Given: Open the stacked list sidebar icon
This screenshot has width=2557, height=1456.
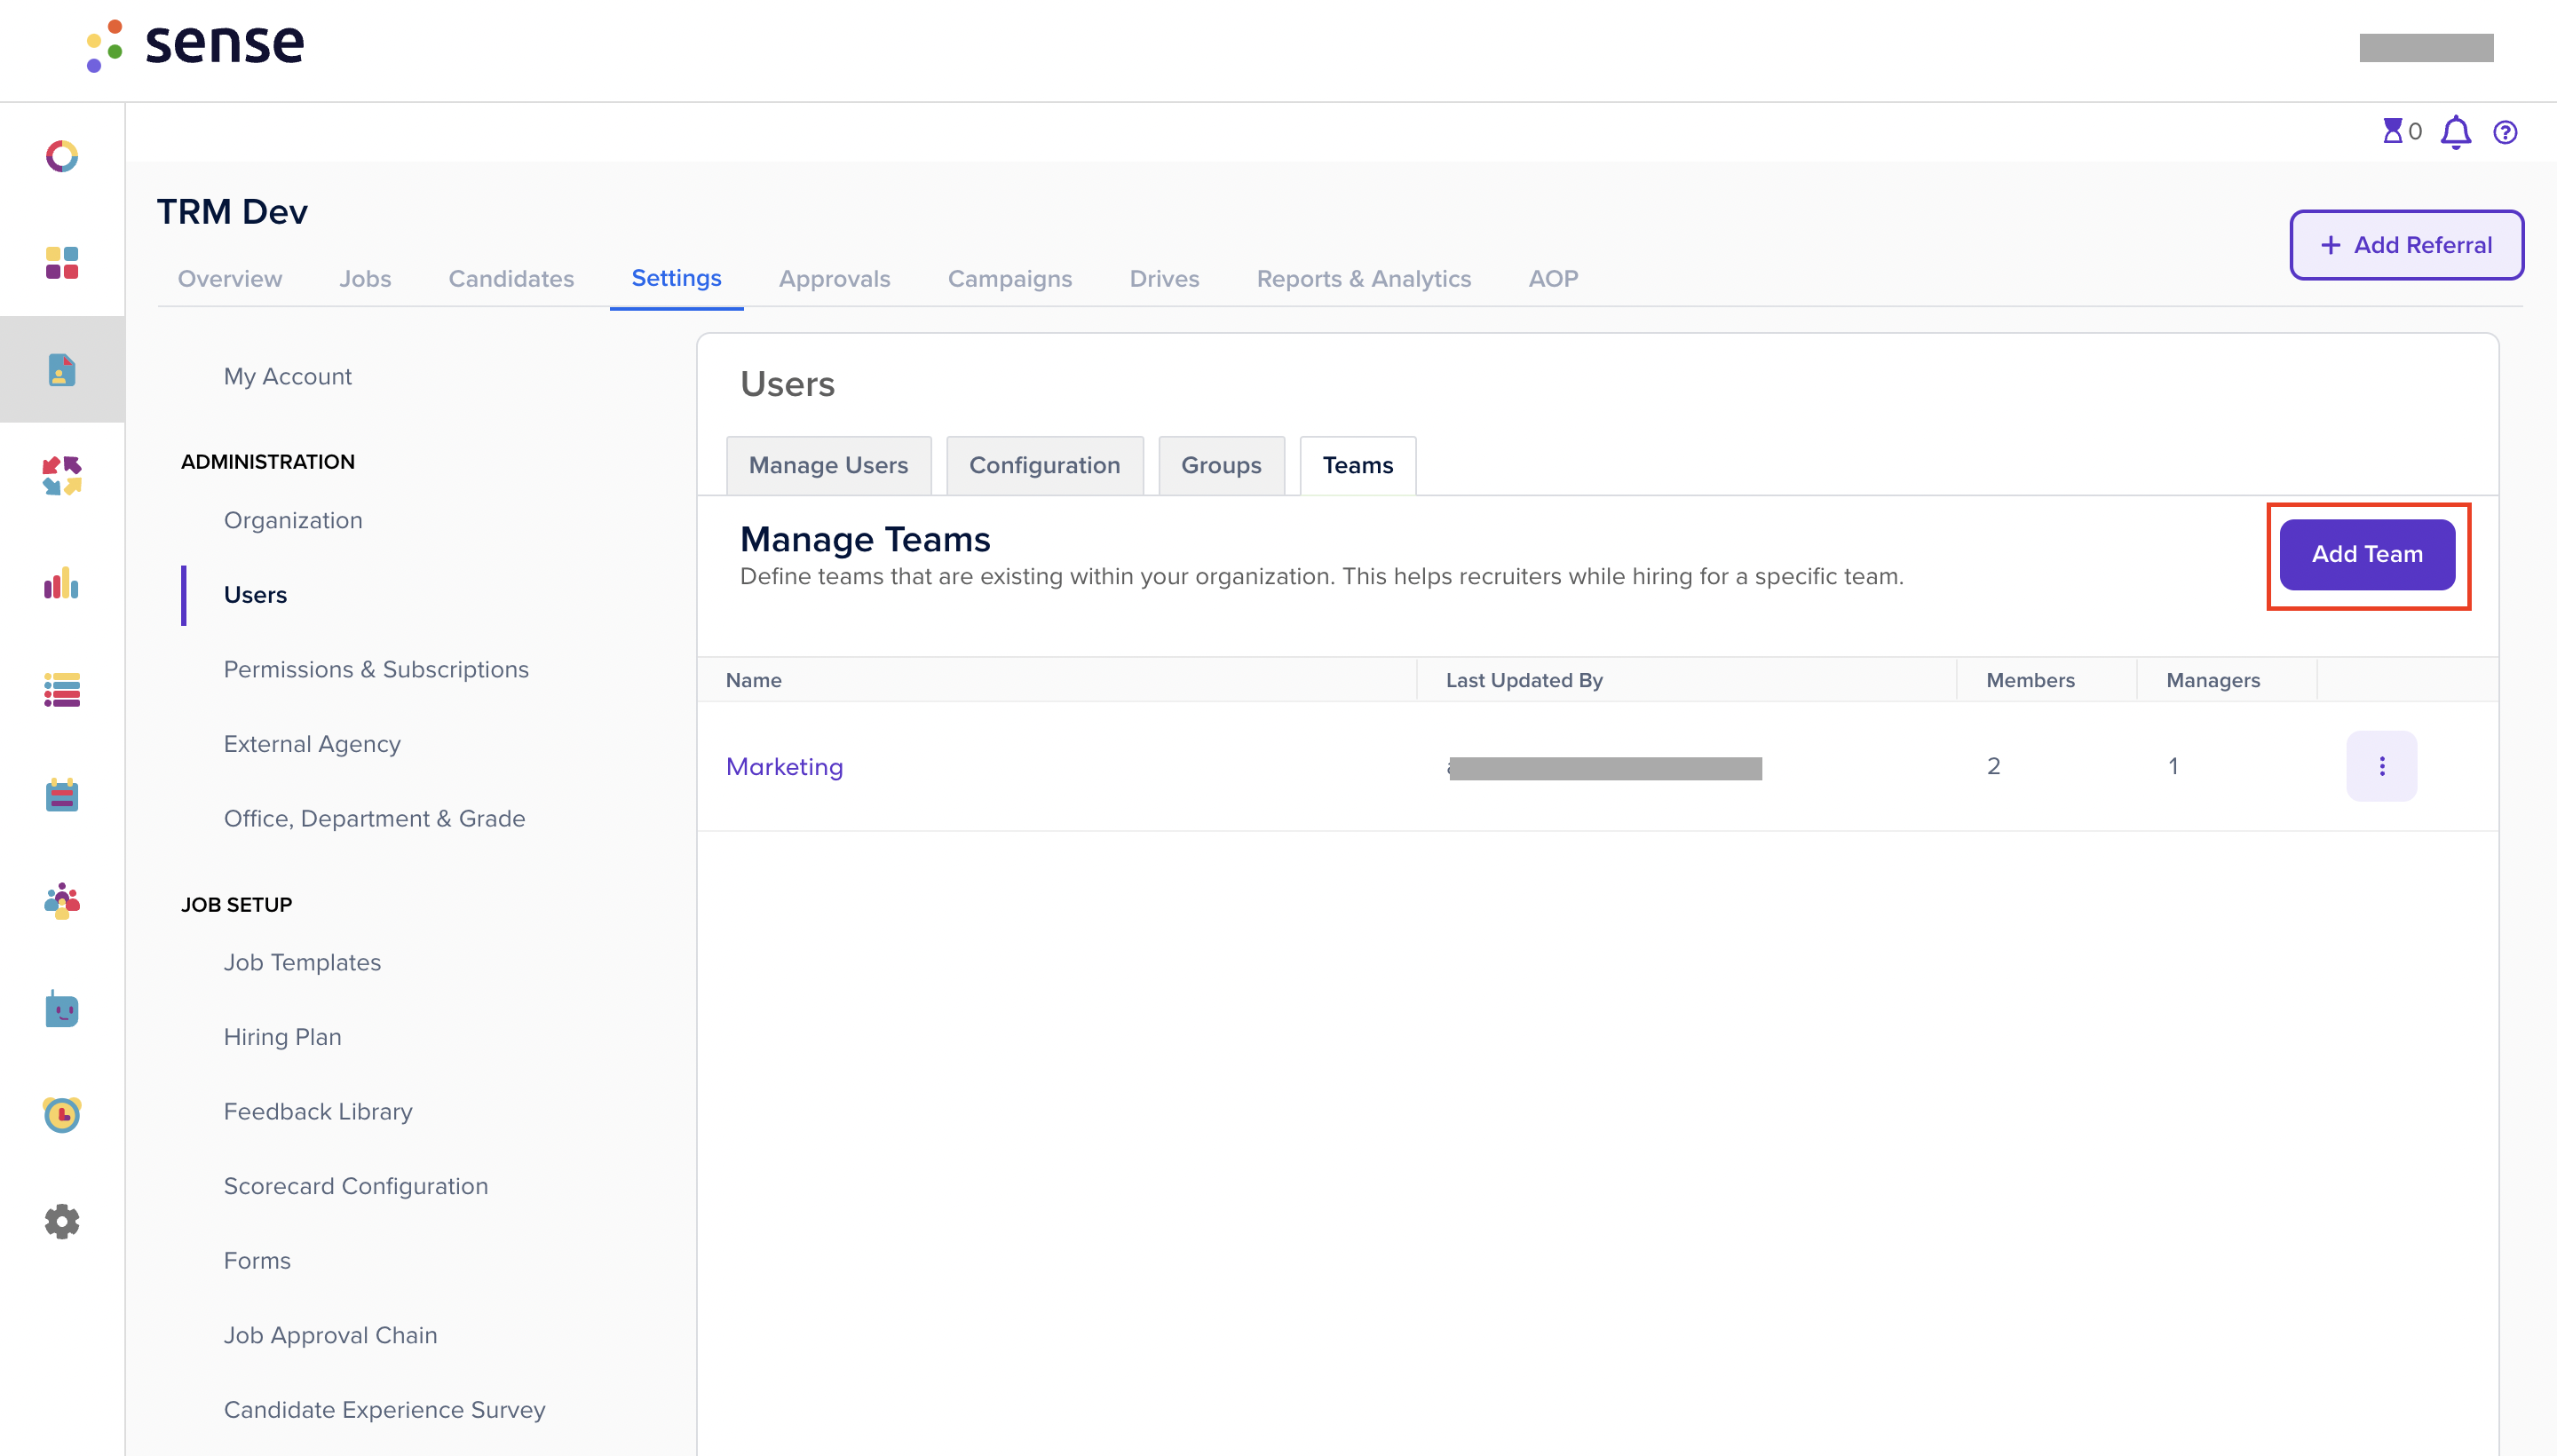Looking at the screenshot, I should 62,690.
